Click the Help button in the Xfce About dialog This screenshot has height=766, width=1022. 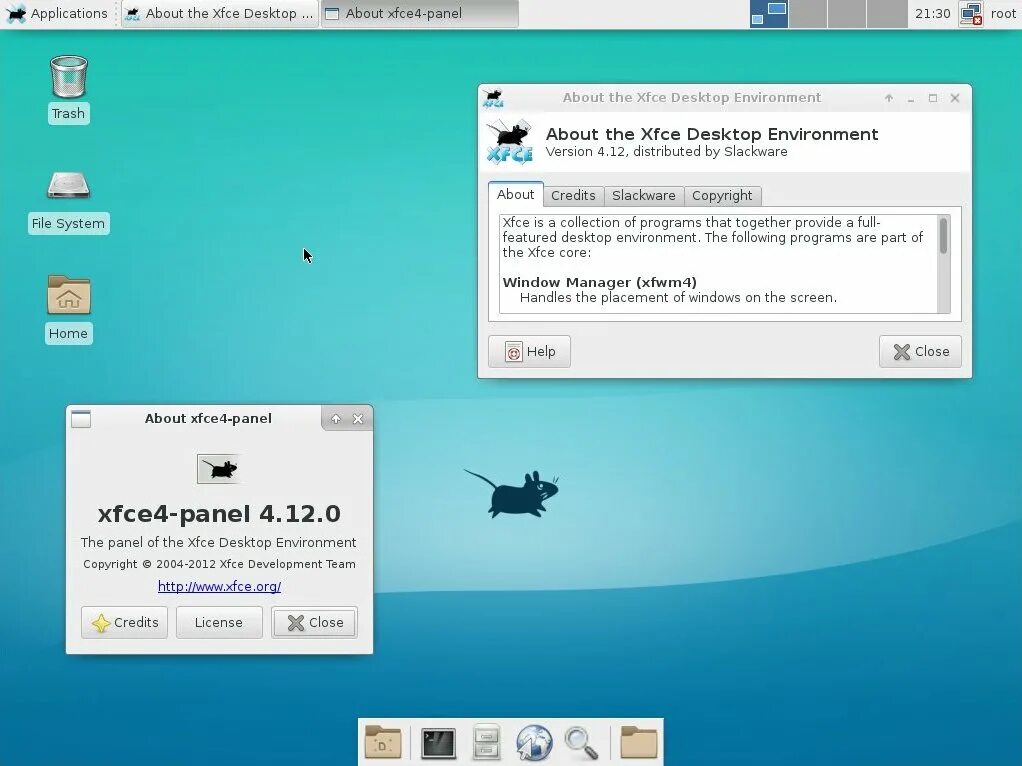click(x=529, y=351)
